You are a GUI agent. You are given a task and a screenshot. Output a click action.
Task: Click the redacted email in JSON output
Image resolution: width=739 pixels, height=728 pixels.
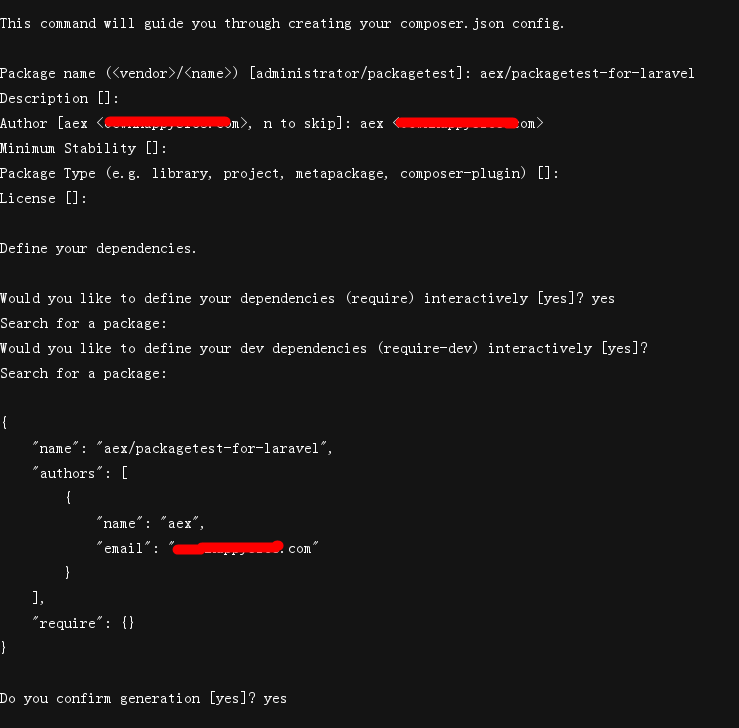coord(228,548)
